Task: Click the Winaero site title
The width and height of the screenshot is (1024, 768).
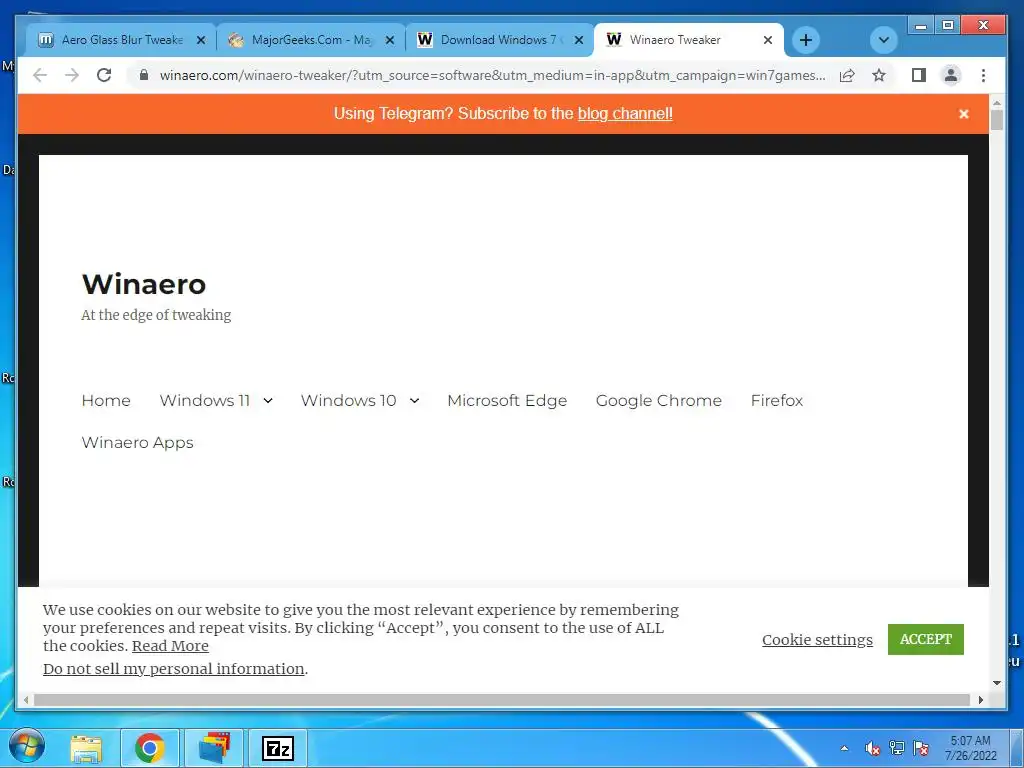Action: 144,284
